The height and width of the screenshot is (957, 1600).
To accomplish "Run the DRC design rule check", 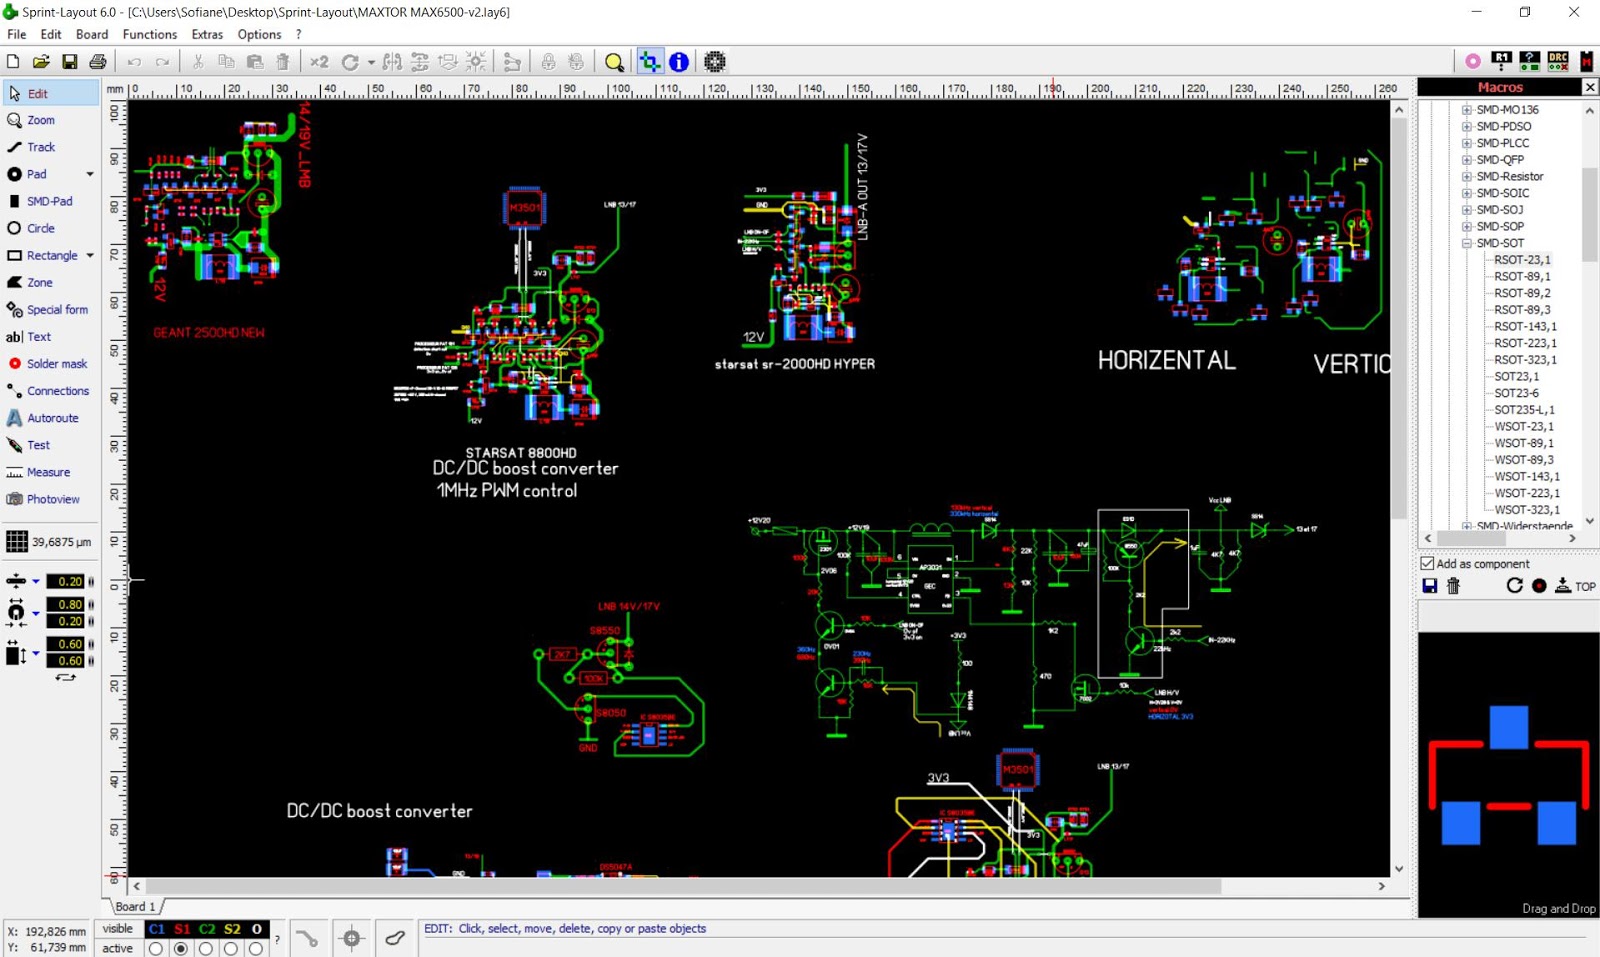I will pos(1558,61).
